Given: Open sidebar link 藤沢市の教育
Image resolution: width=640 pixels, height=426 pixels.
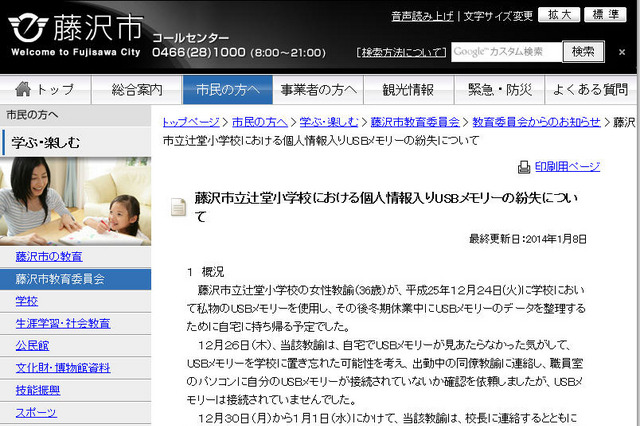Looking at the screenshot, I should [x=49, y=257].
